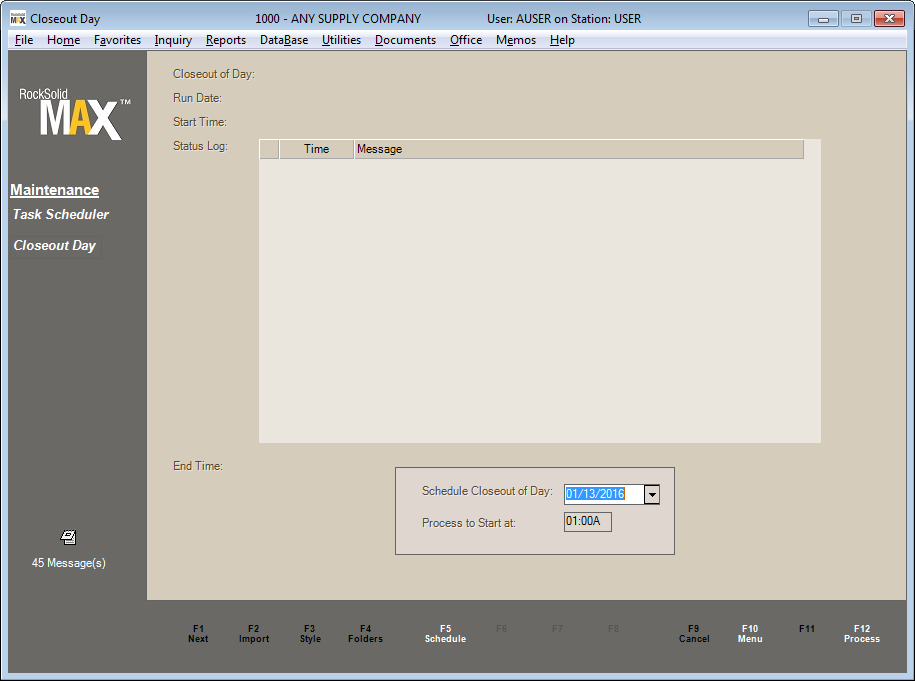Click the F5 Schedule function button
Viewport: 915px width, 681px height.
(x=445, y=634)
